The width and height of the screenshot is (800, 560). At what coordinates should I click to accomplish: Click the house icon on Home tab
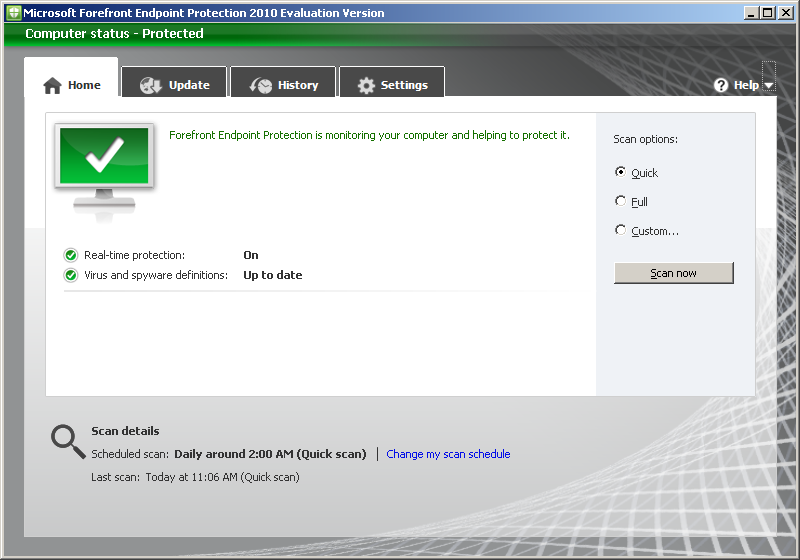[x=53, y=86]
